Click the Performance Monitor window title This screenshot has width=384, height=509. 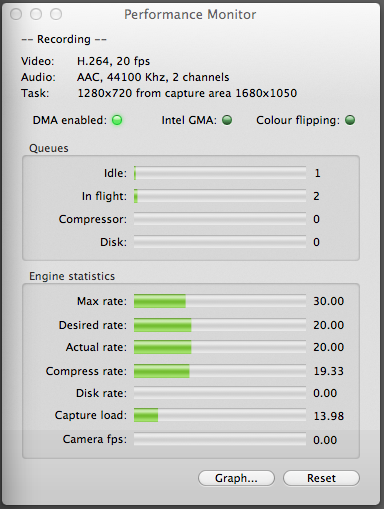[x=190, y=15]
